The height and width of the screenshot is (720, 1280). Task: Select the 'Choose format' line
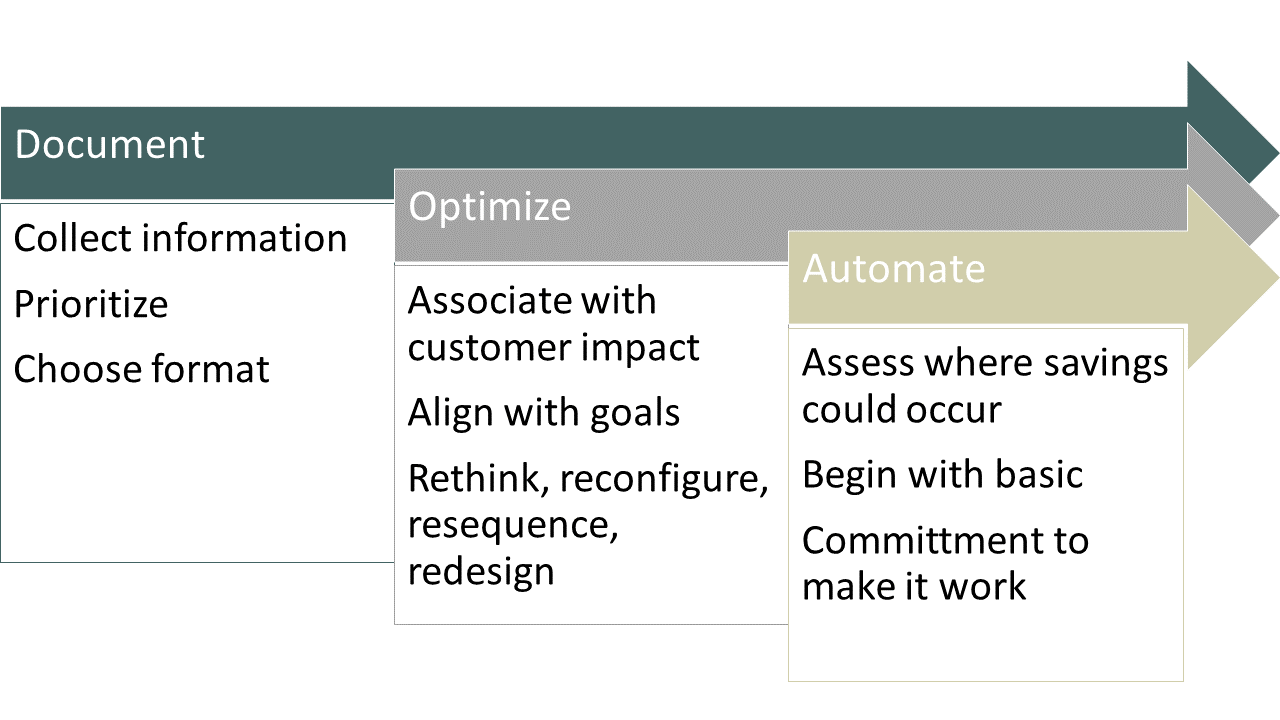141,370
